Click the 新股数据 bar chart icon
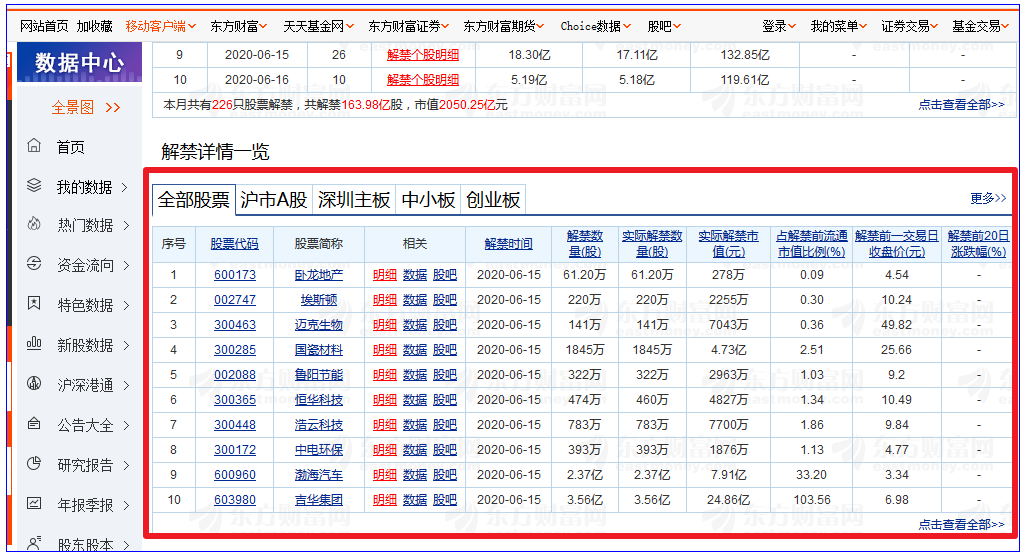The width and height of the screenshot is (1028, 554). [34, 344]
